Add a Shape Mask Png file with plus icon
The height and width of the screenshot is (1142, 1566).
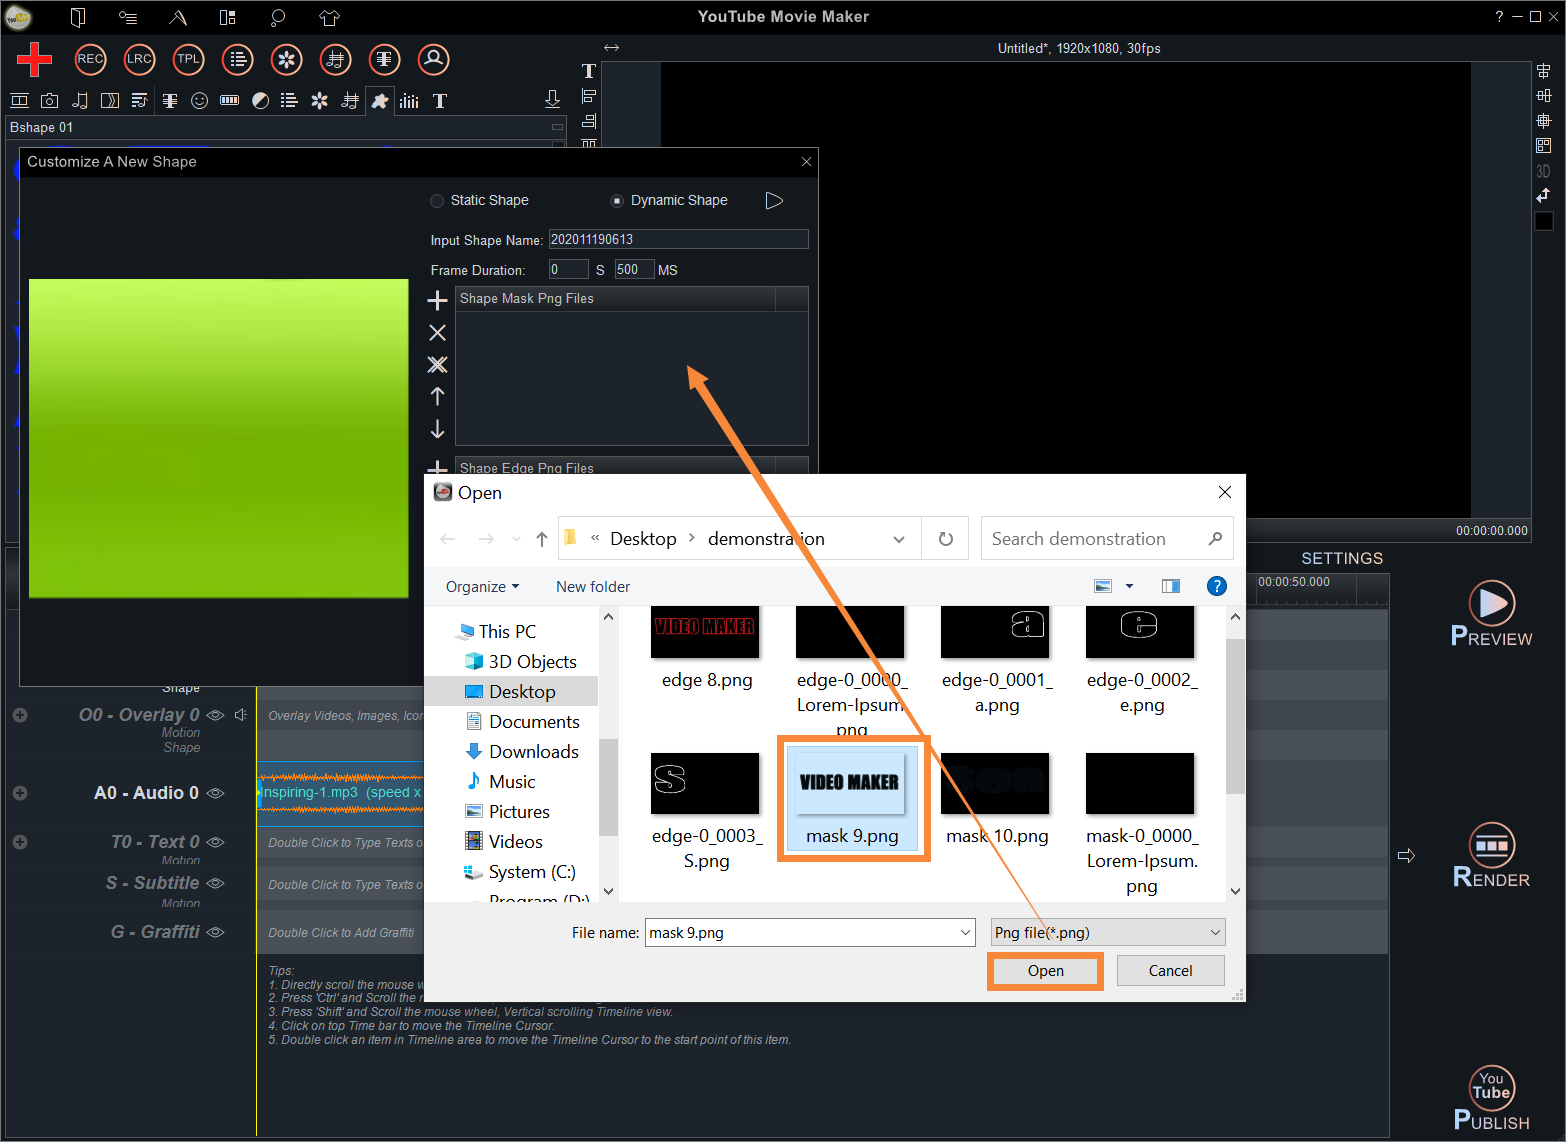tap(437, 300)
